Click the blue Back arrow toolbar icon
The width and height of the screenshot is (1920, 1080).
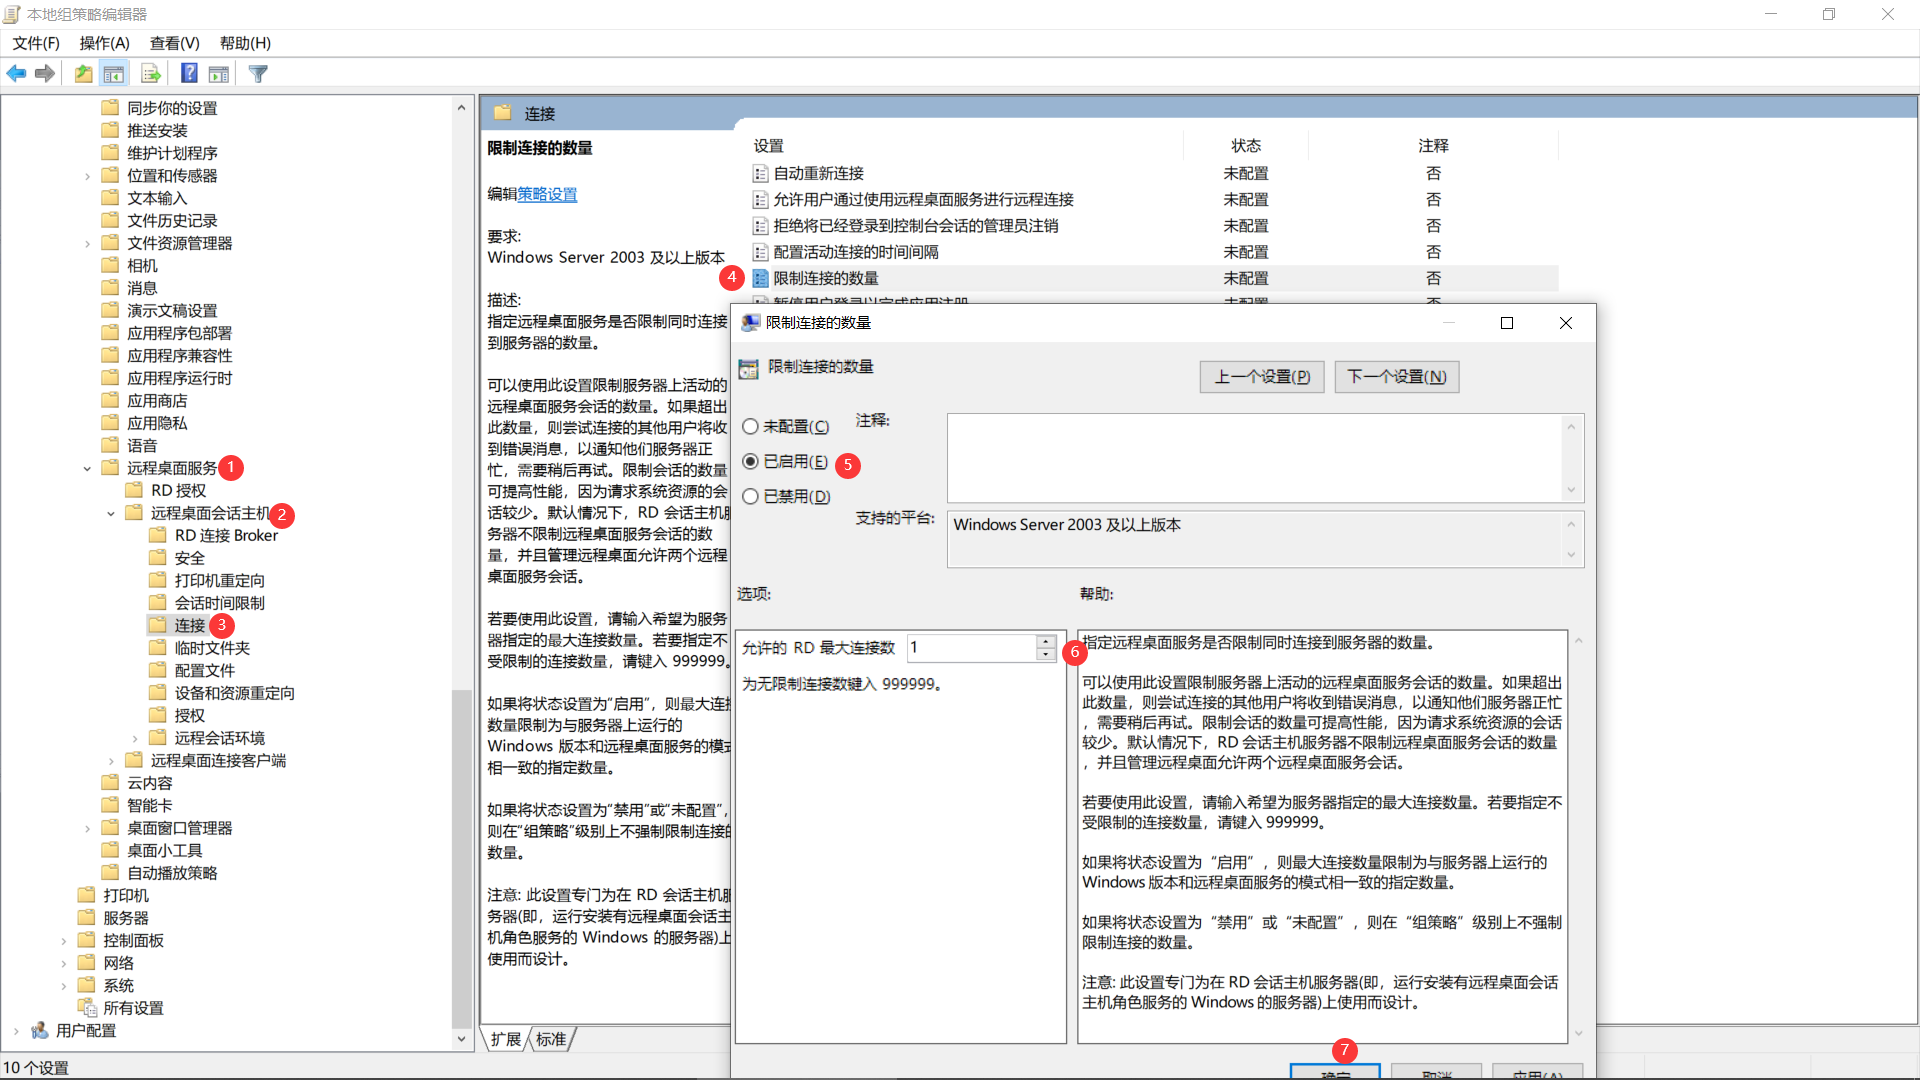coord(16,73)
